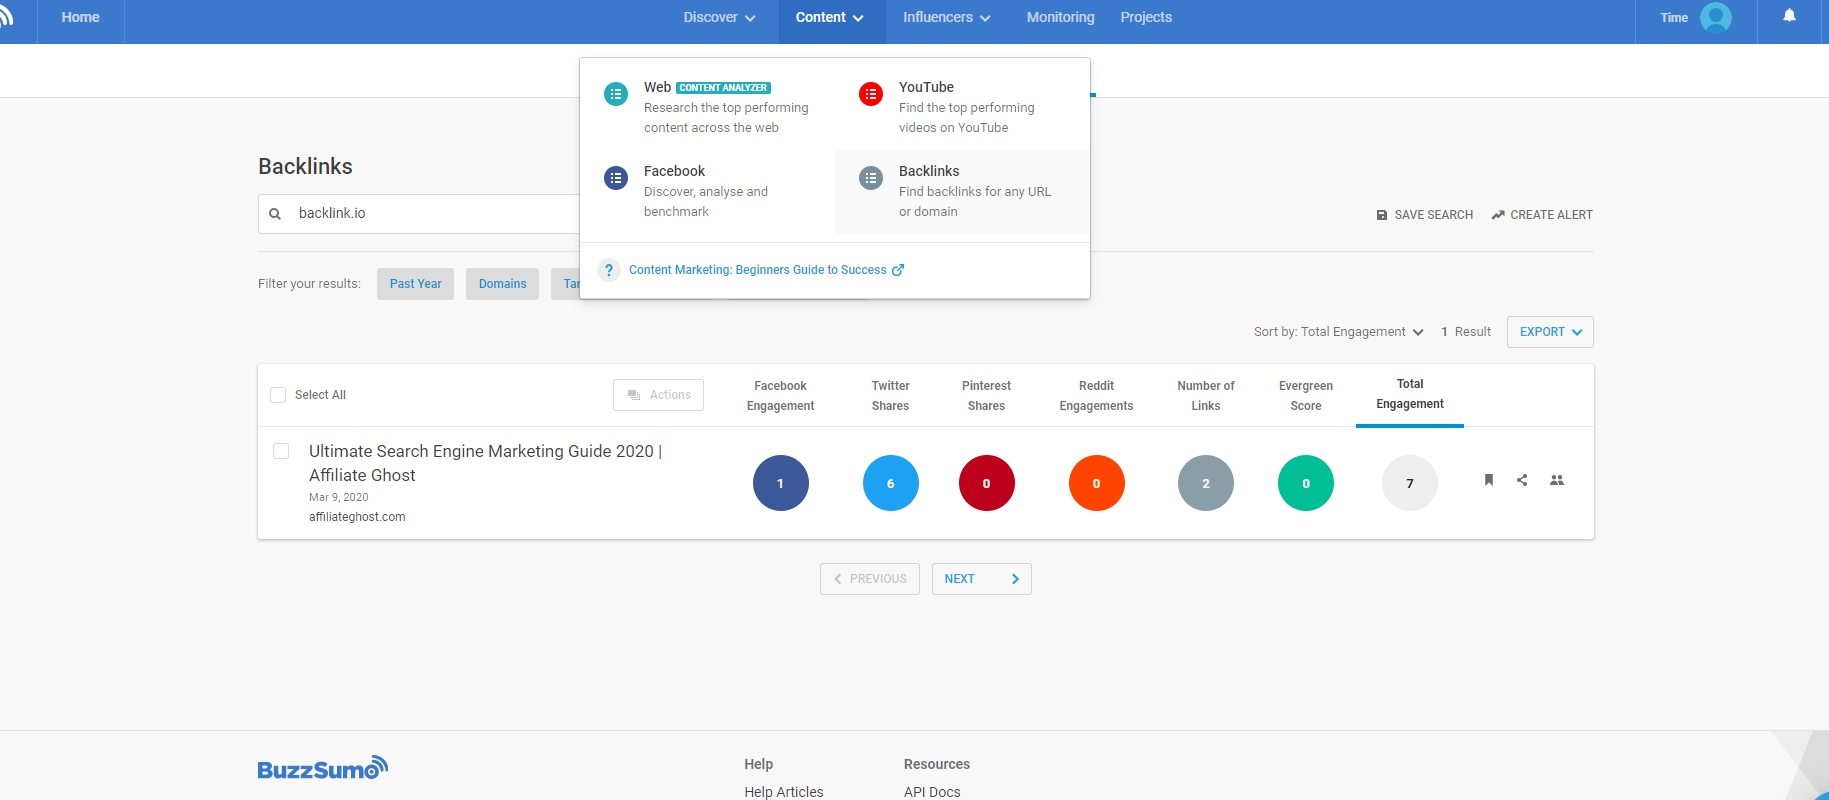Select the red YouTube list icon

coord(871,94)
